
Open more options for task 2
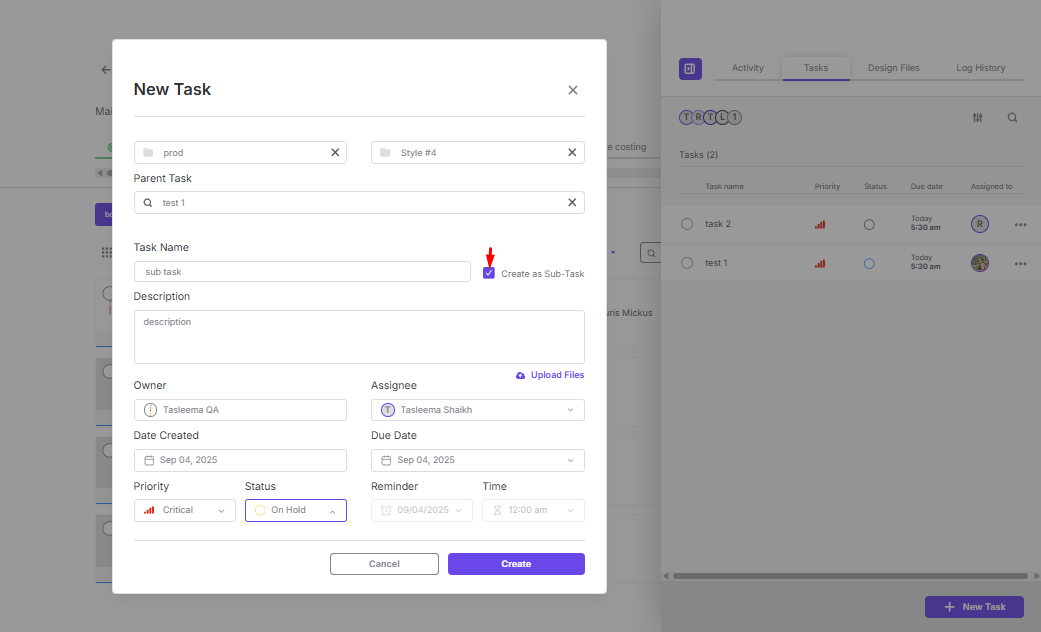1020,225
